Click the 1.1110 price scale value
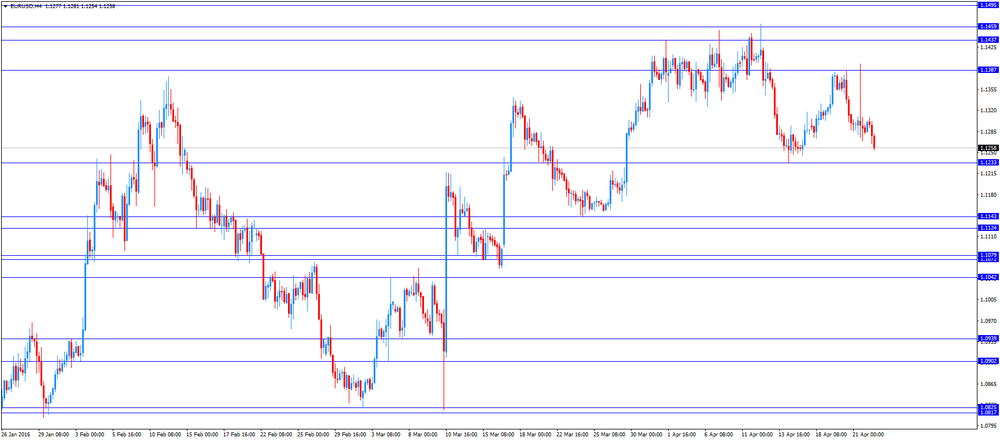The width and height of the screenshot is (1000, 441). click(989, 237)
